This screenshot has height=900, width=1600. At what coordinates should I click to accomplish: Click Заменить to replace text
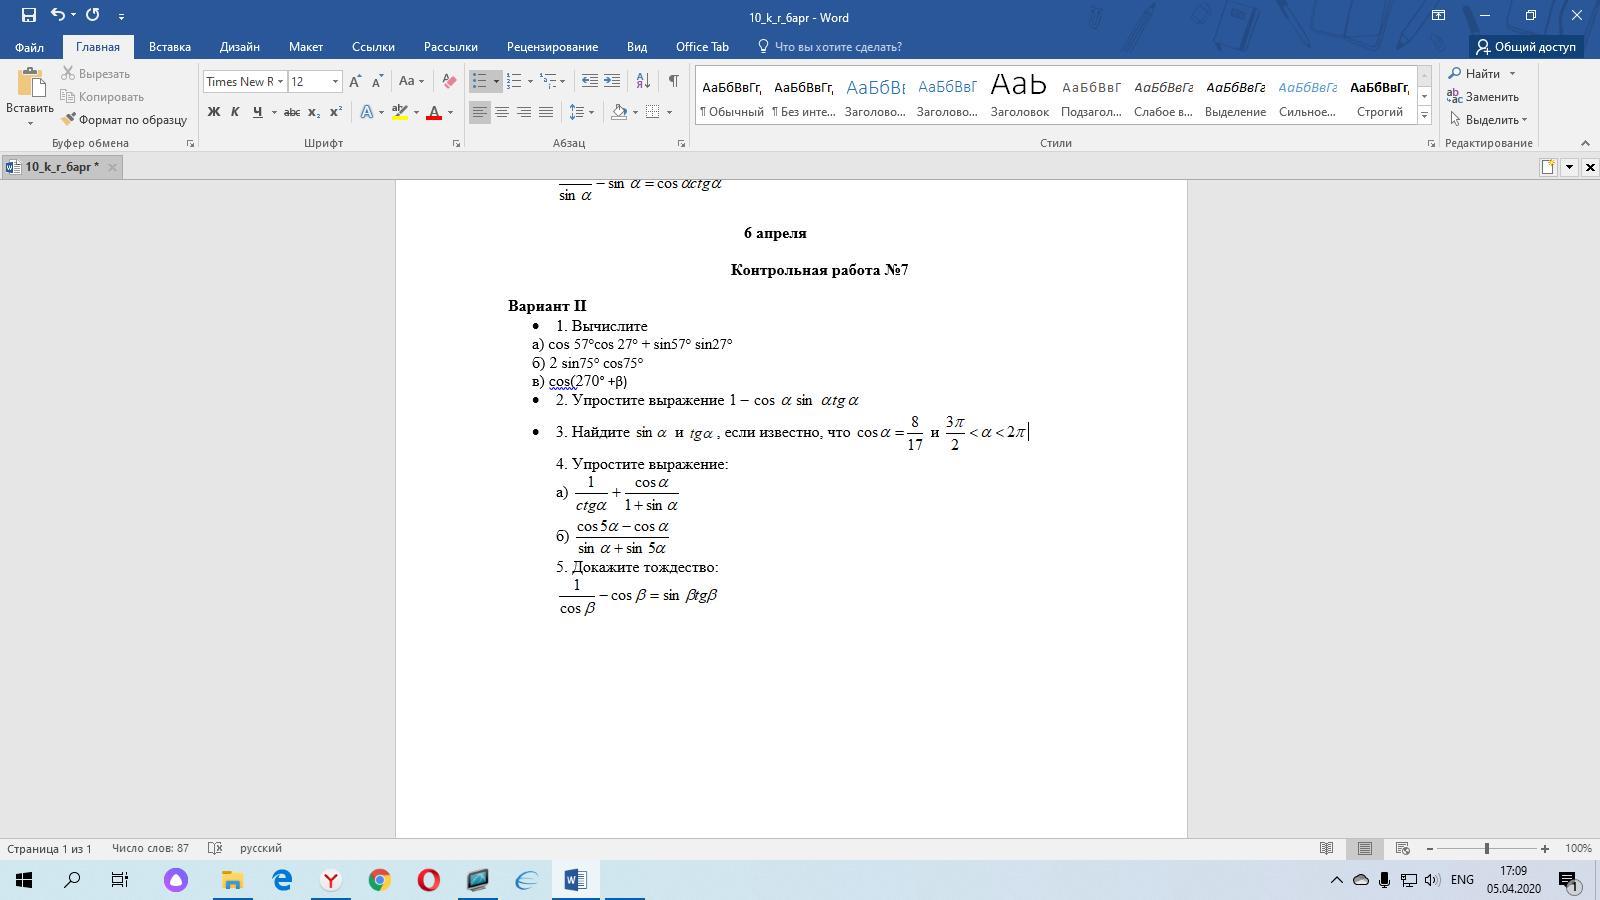(x=1484, y=97)
